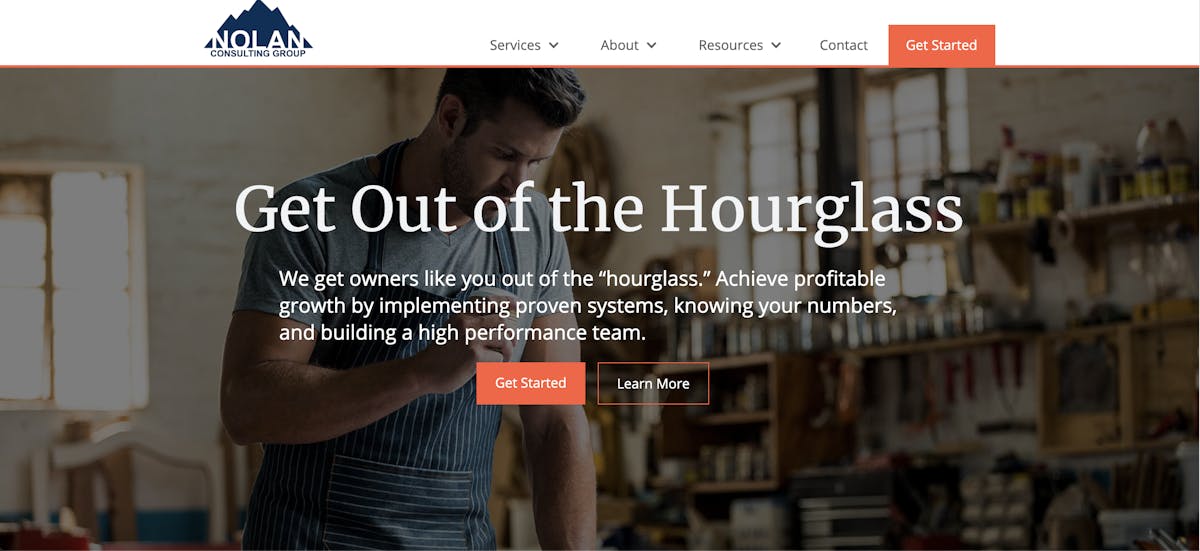Expand the About dropdown arrow
Image resolution: width=1200 pixels, height=551 pixels.
[652, 45]
